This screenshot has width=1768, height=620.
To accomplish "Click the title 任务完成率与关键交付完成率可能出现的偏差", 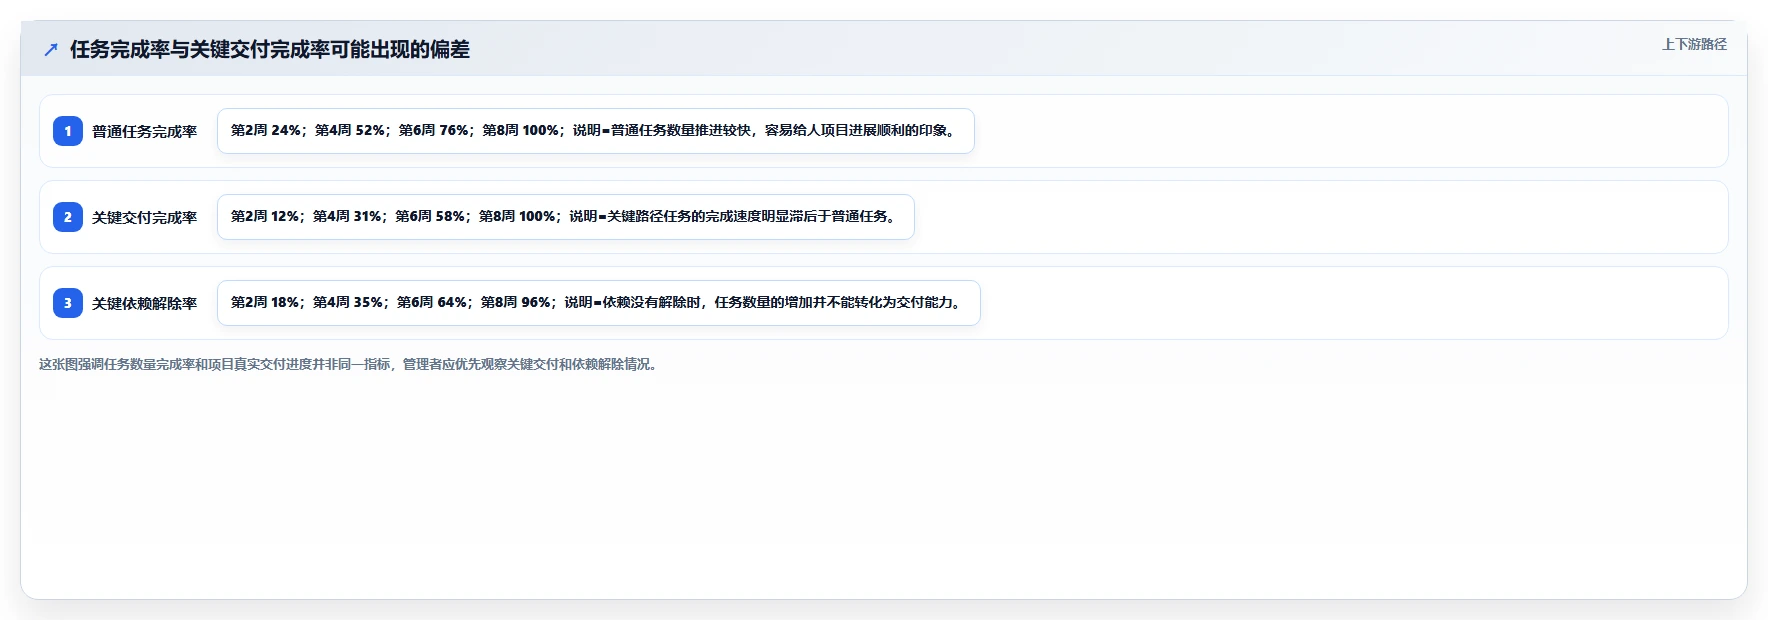I will coord(270,49).
